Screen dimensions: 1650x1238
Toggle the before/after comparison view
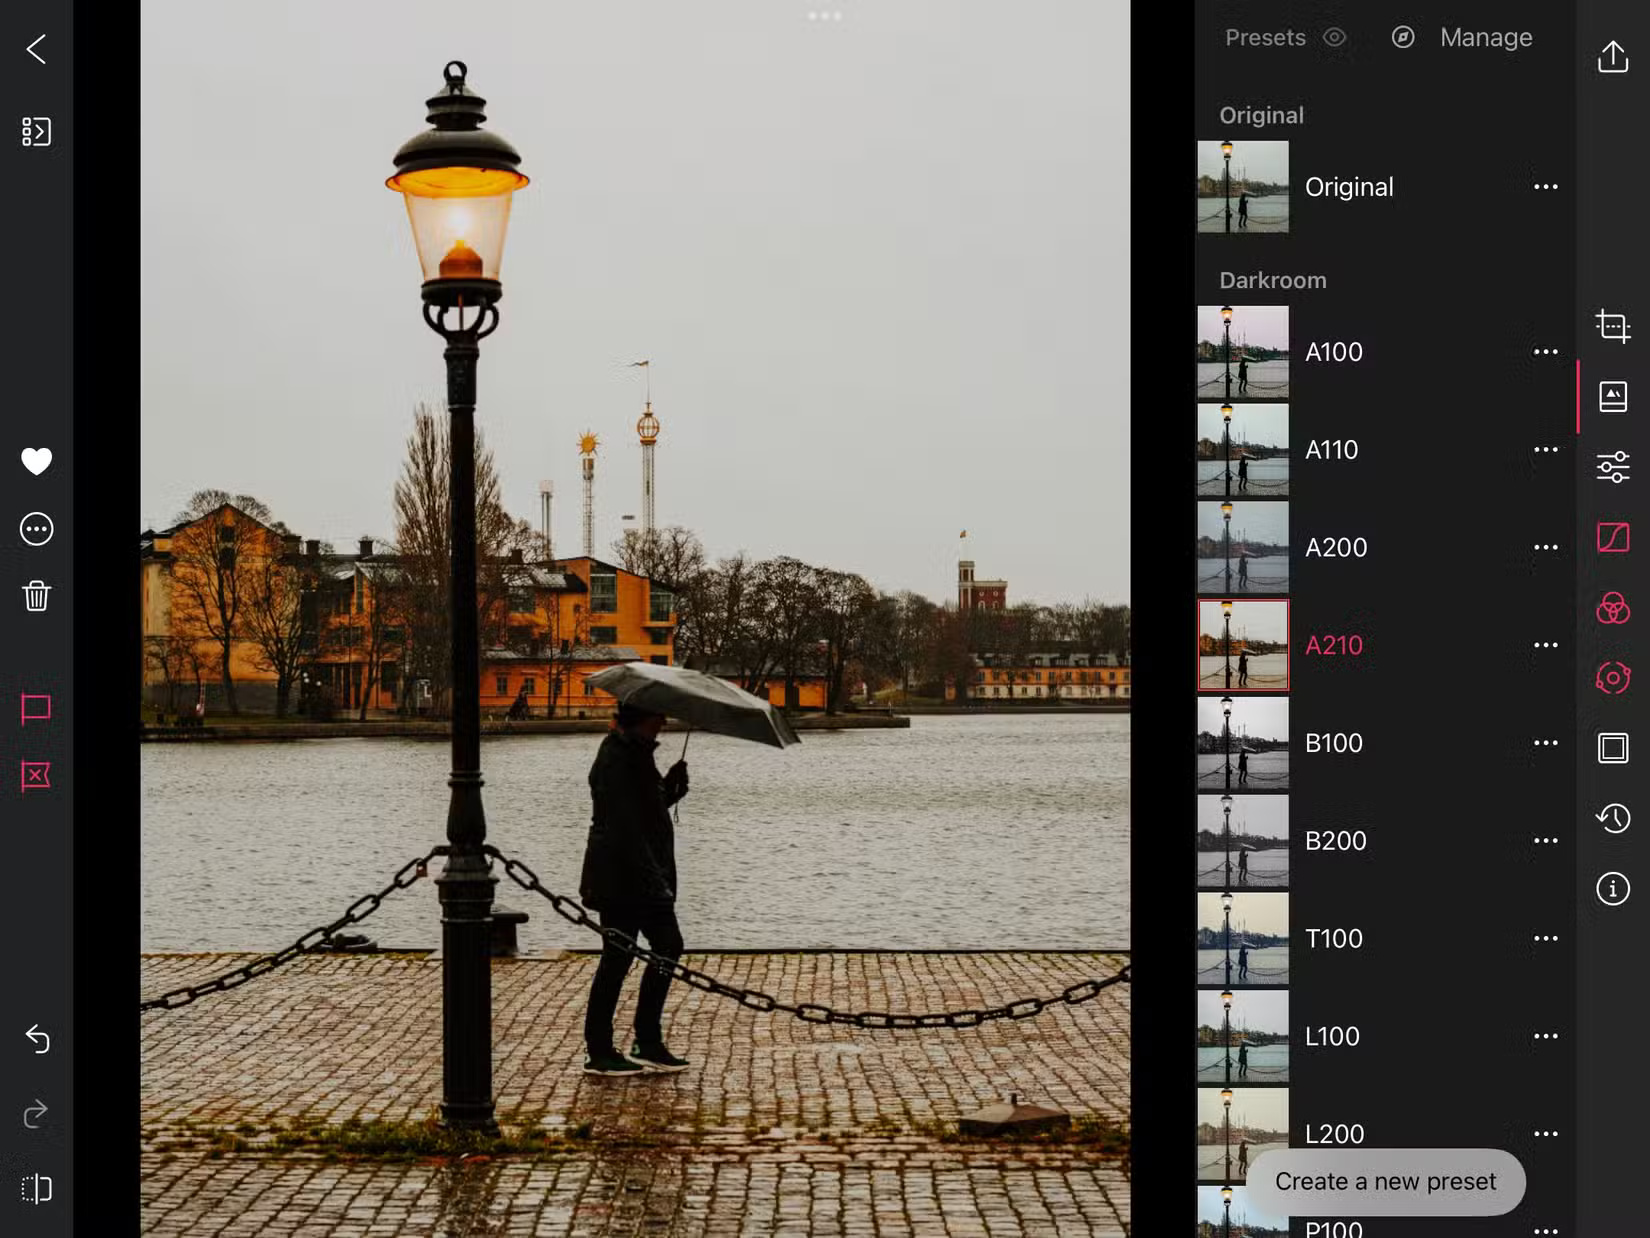pyautogui.click(x=38, y=1189)
